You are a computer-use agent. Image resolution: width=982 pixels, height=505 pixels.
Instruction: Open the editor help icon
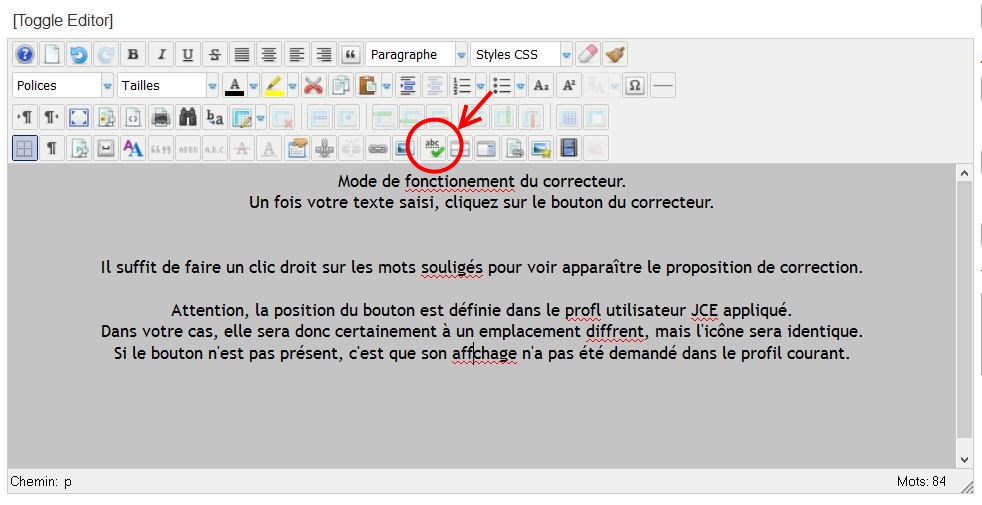[x=24, y=55]
